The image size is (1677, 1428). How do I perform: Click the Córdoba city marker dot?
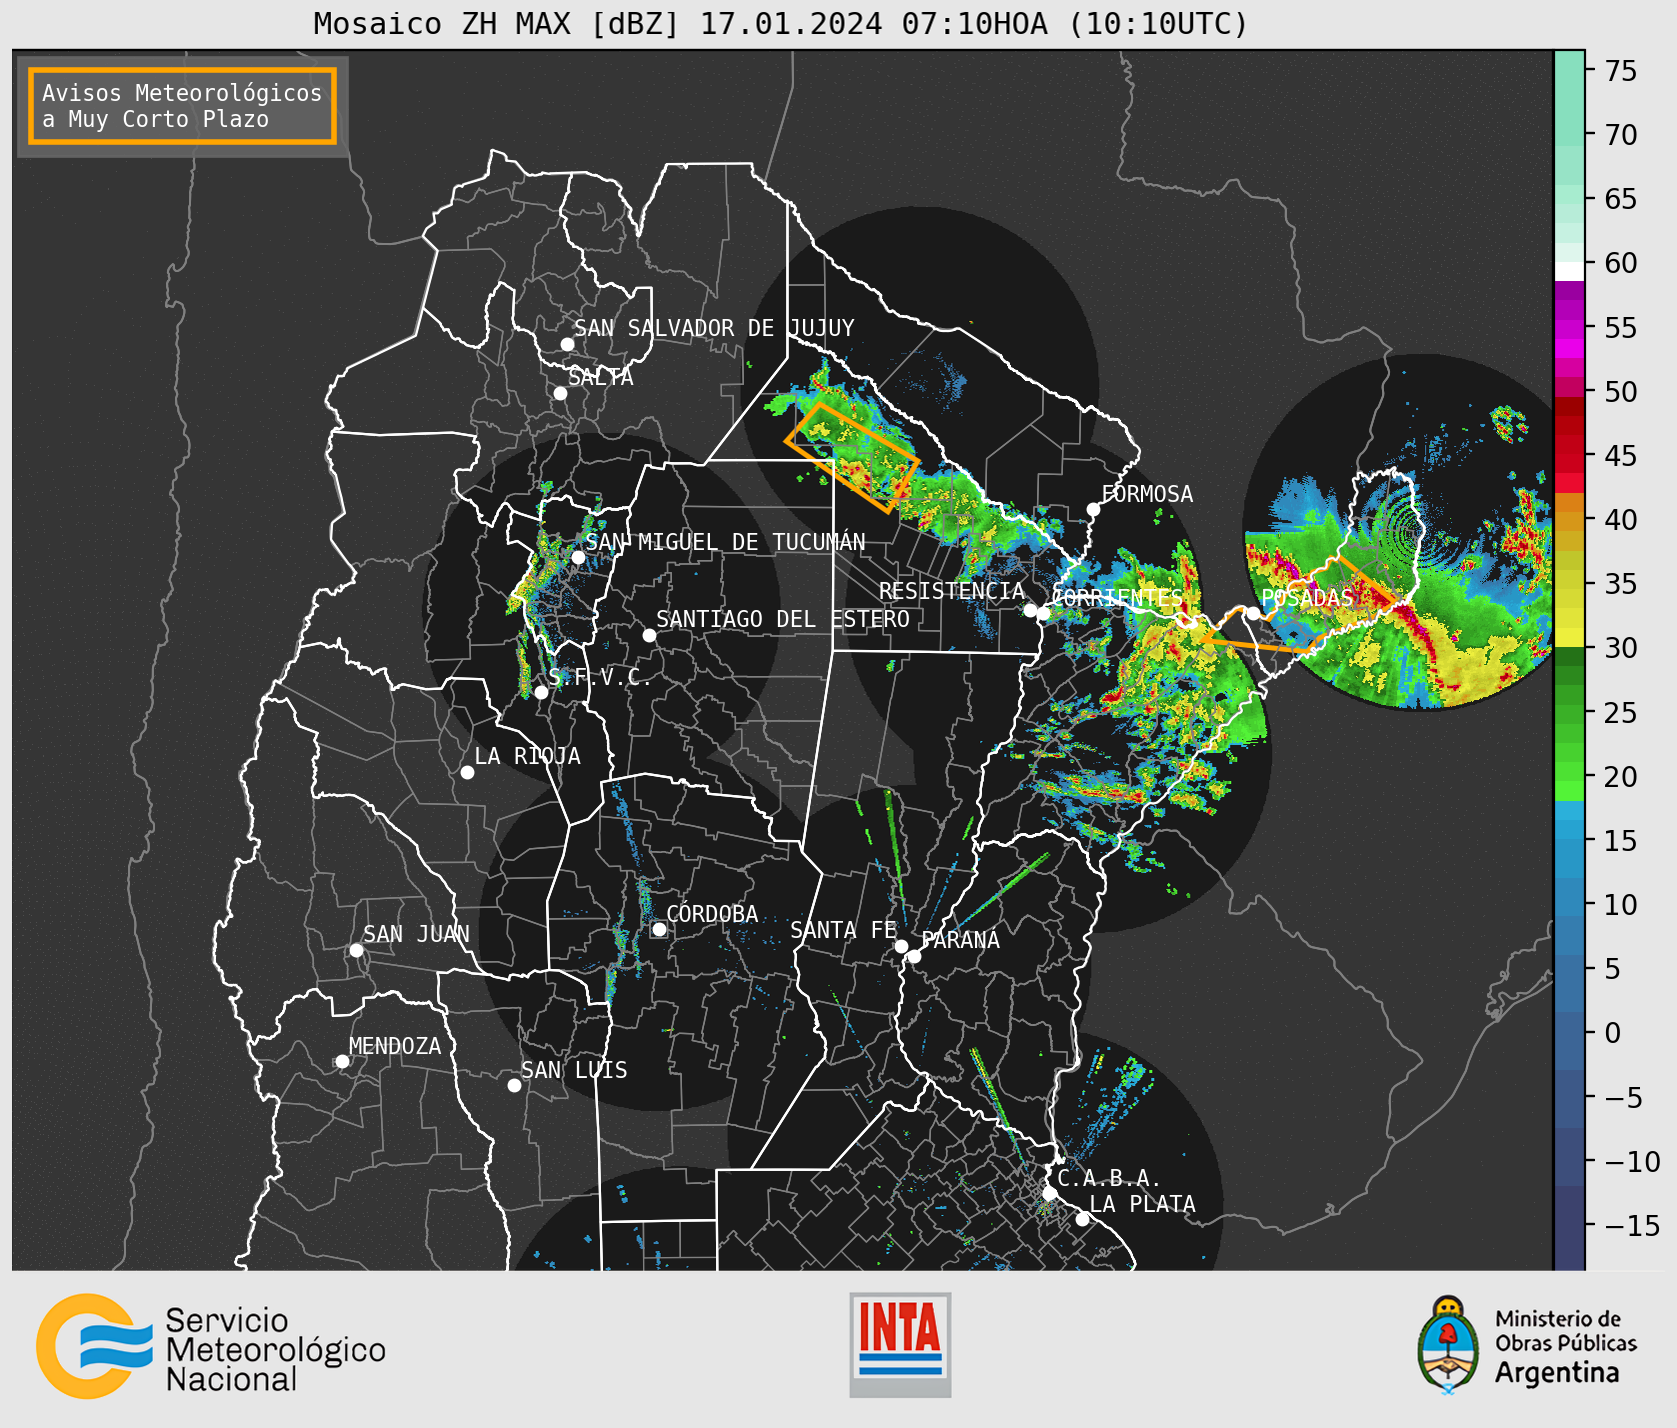pyautogui.click(x=659, y=930)
